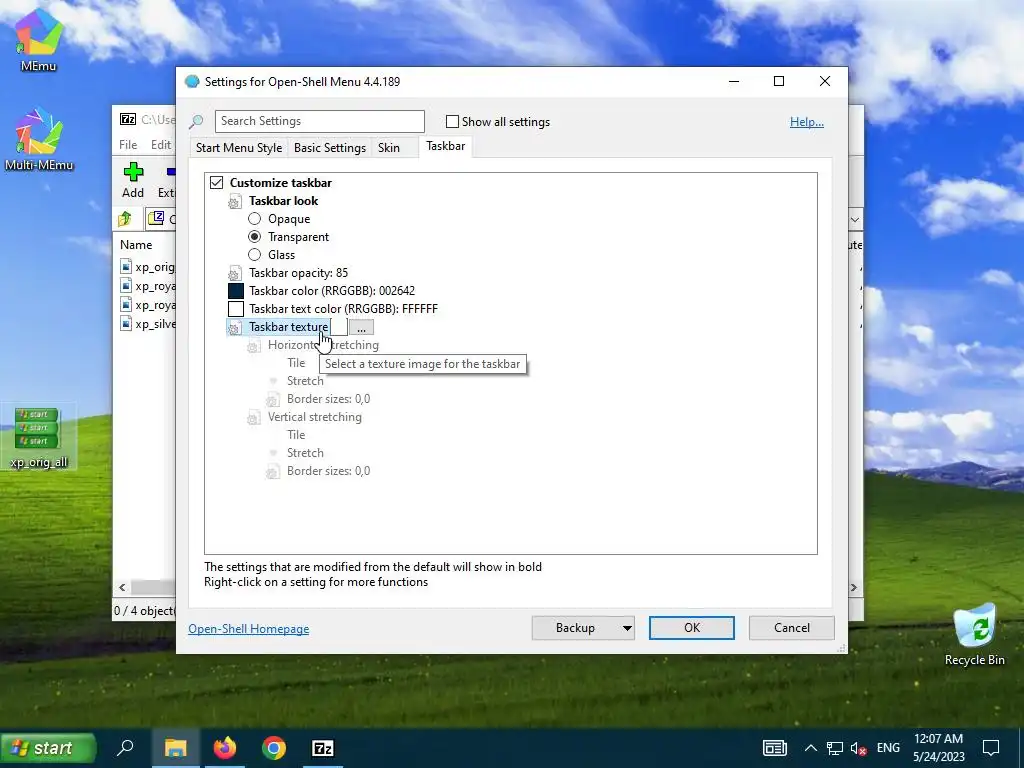Click the 7-Zip title bar icon

[128, 119]
